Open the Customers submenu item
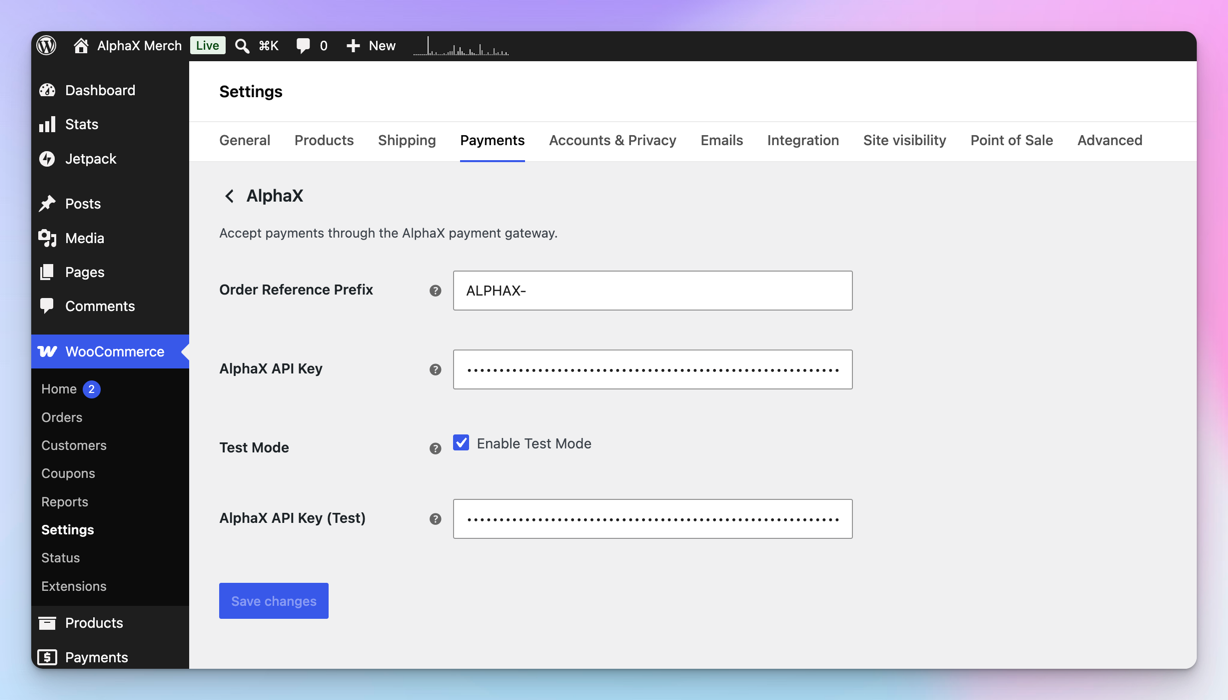 [74, 445]
